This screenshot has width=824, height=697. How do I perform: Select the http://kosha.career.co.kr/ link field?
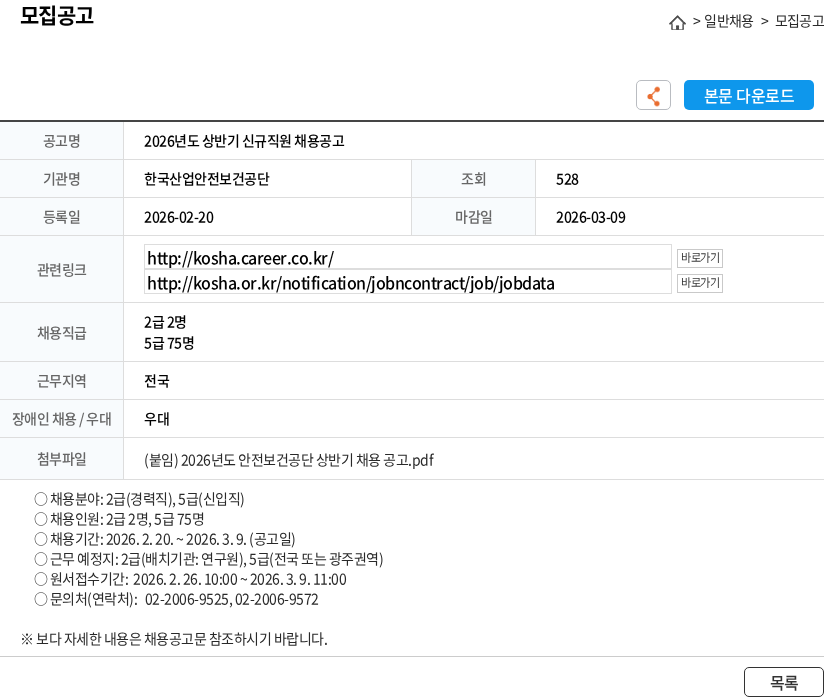[x=408, y=258]
